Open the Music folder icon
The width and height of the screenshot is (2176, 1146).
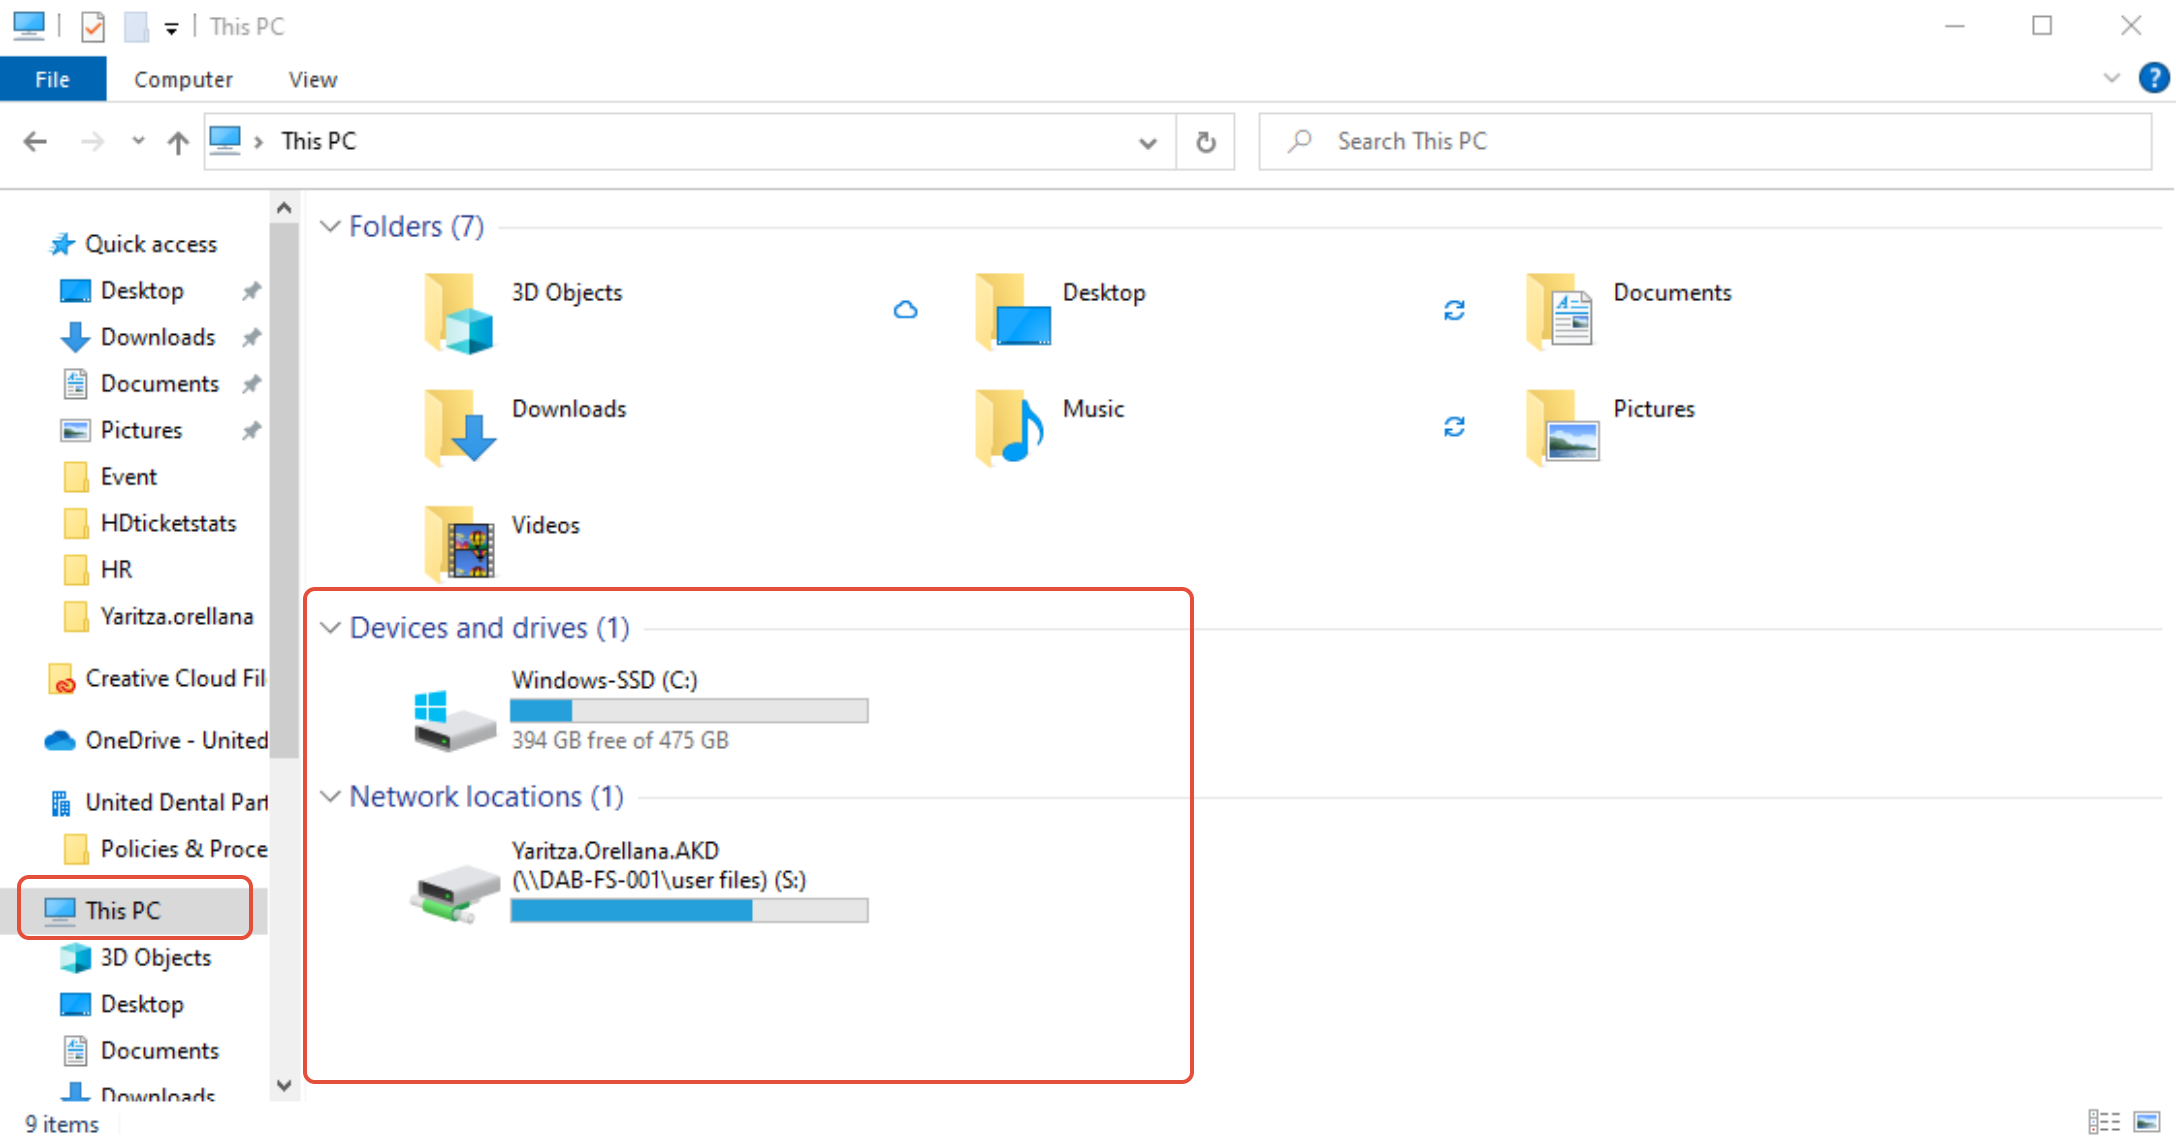click(1009, 428)
